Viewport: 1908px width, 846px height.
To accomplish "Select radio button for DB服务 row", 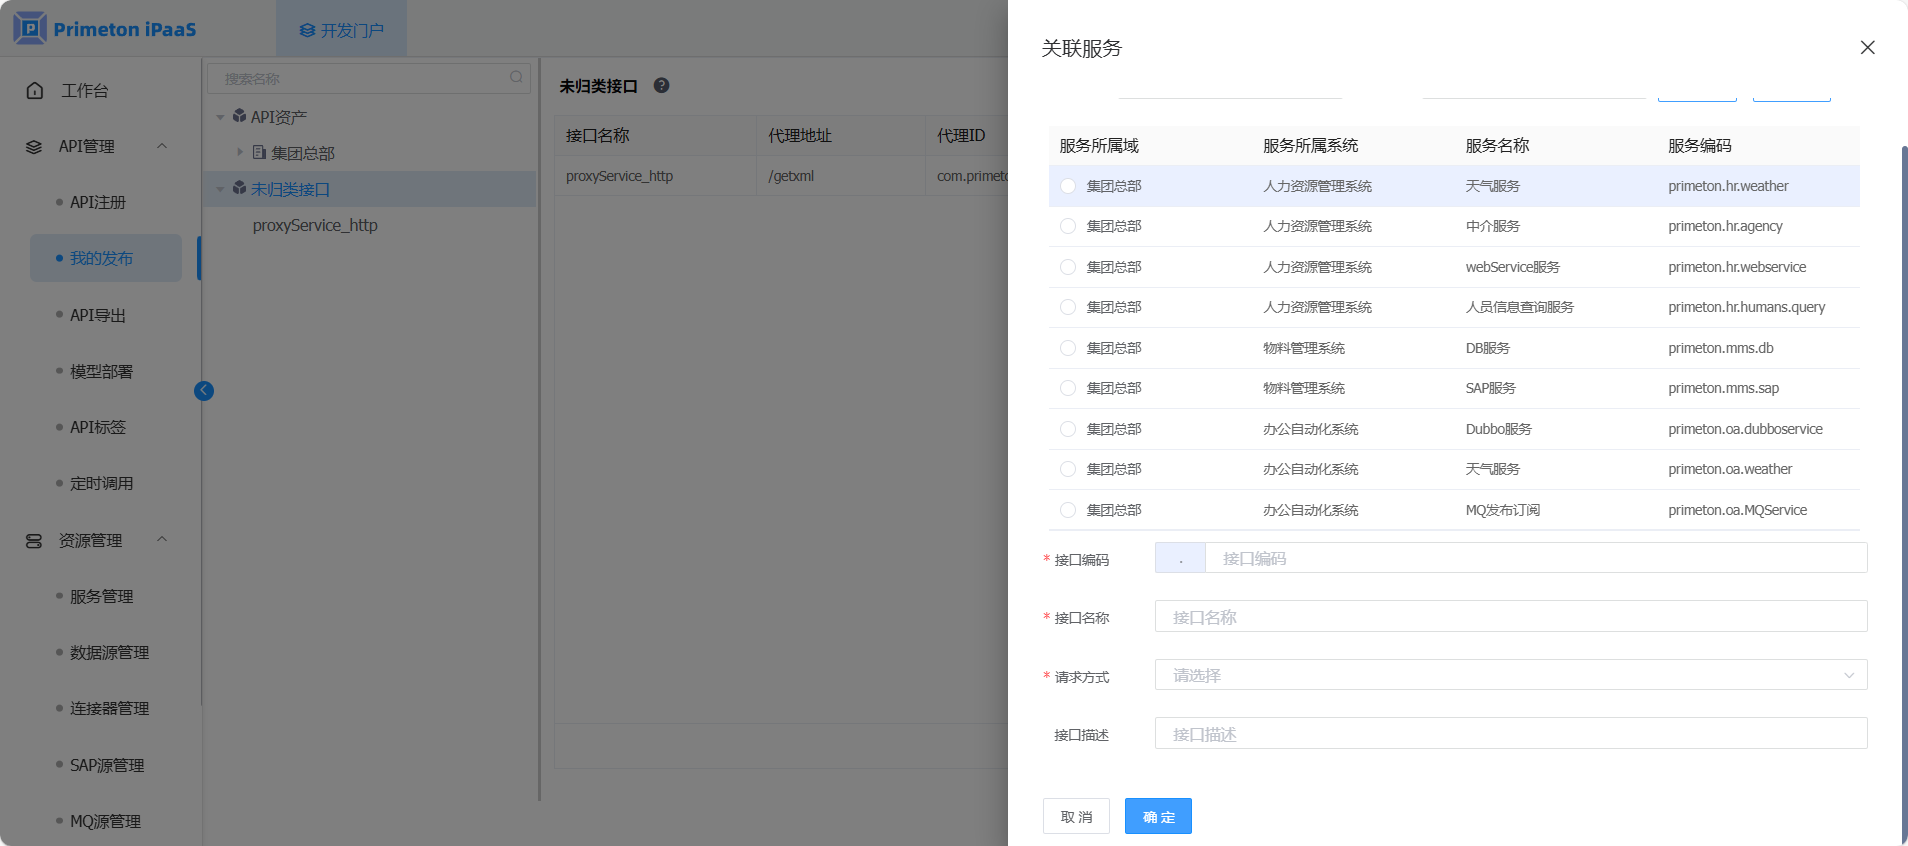I will pos(1068,348).
